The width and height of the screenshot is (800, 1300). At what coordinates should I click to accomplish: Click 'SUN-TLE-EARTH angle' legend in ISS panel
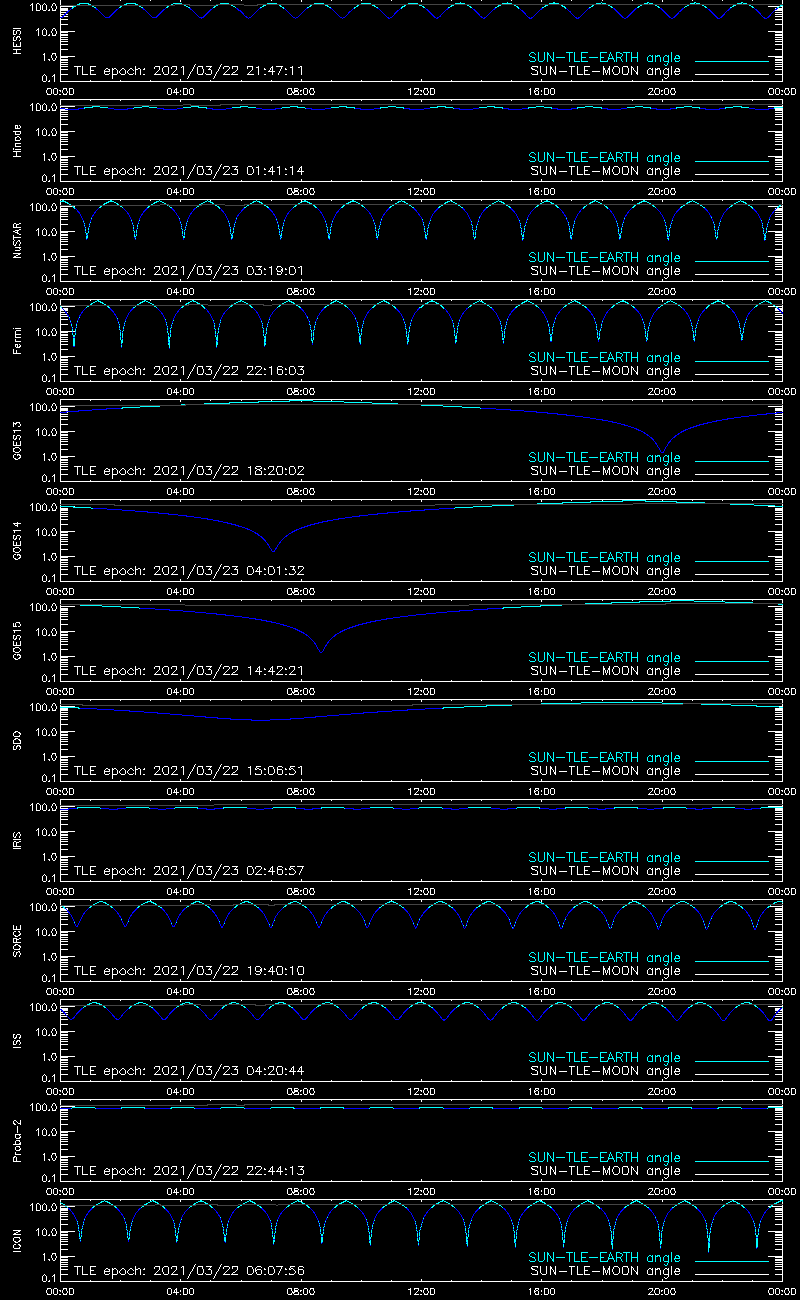coord(604,1058)
